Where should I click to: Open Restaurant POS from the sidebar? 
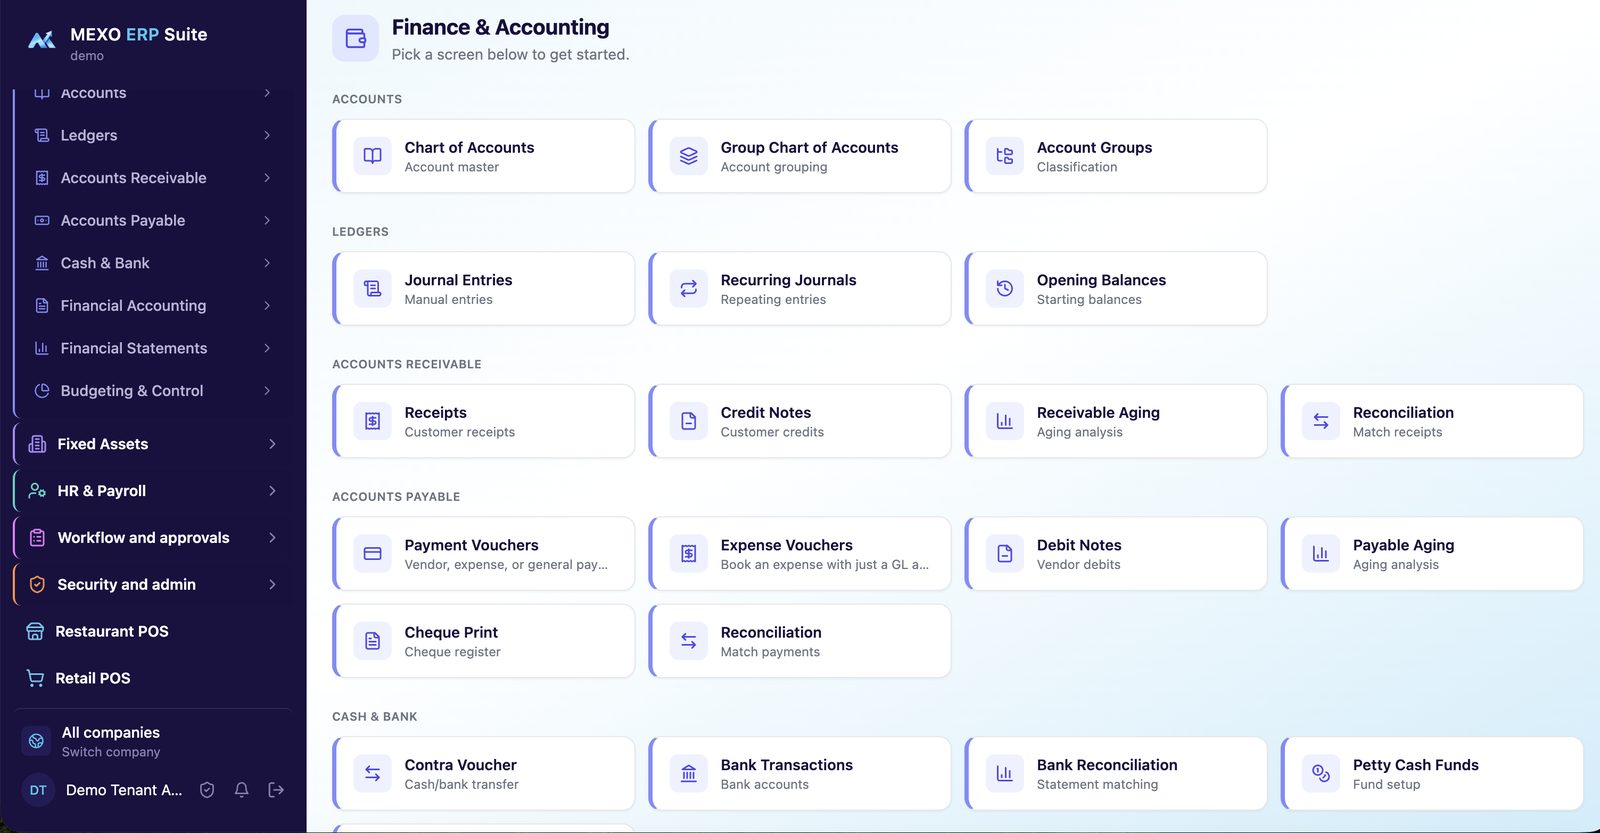click(153, 632)
